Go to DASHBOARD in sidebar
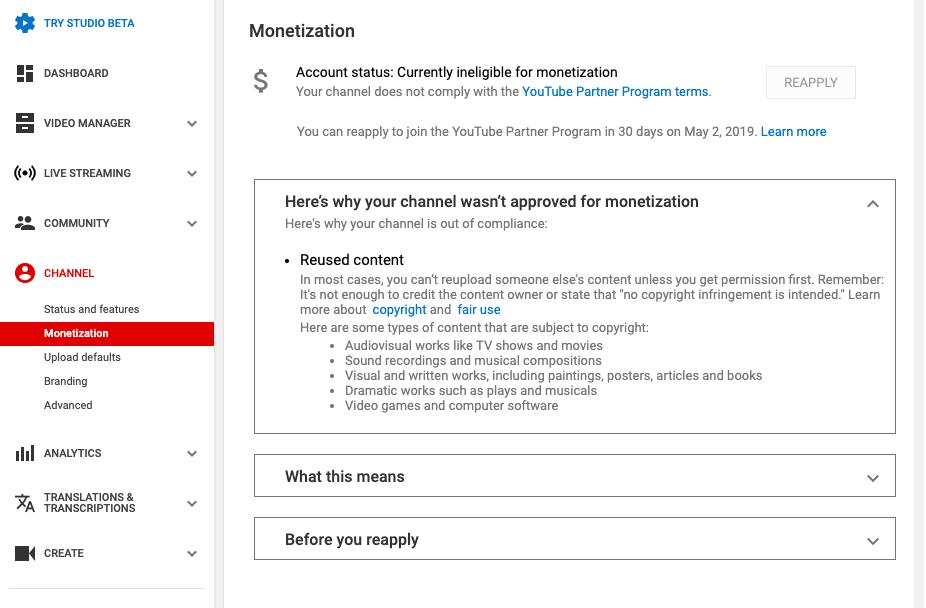The height and width of the screenshot is (608, 926). [x=76, y=73]
